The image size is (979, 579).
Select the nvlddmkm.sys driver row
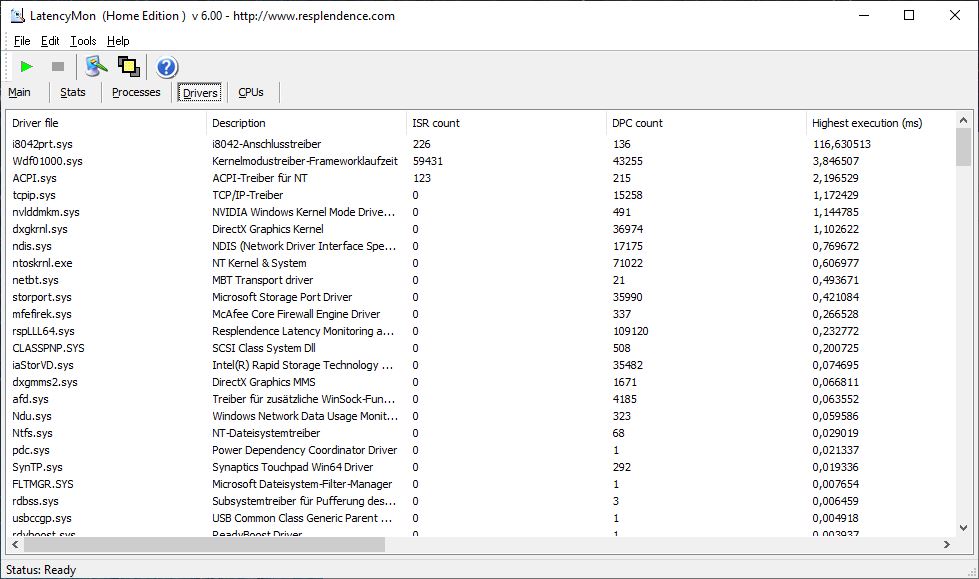[46, 212]
